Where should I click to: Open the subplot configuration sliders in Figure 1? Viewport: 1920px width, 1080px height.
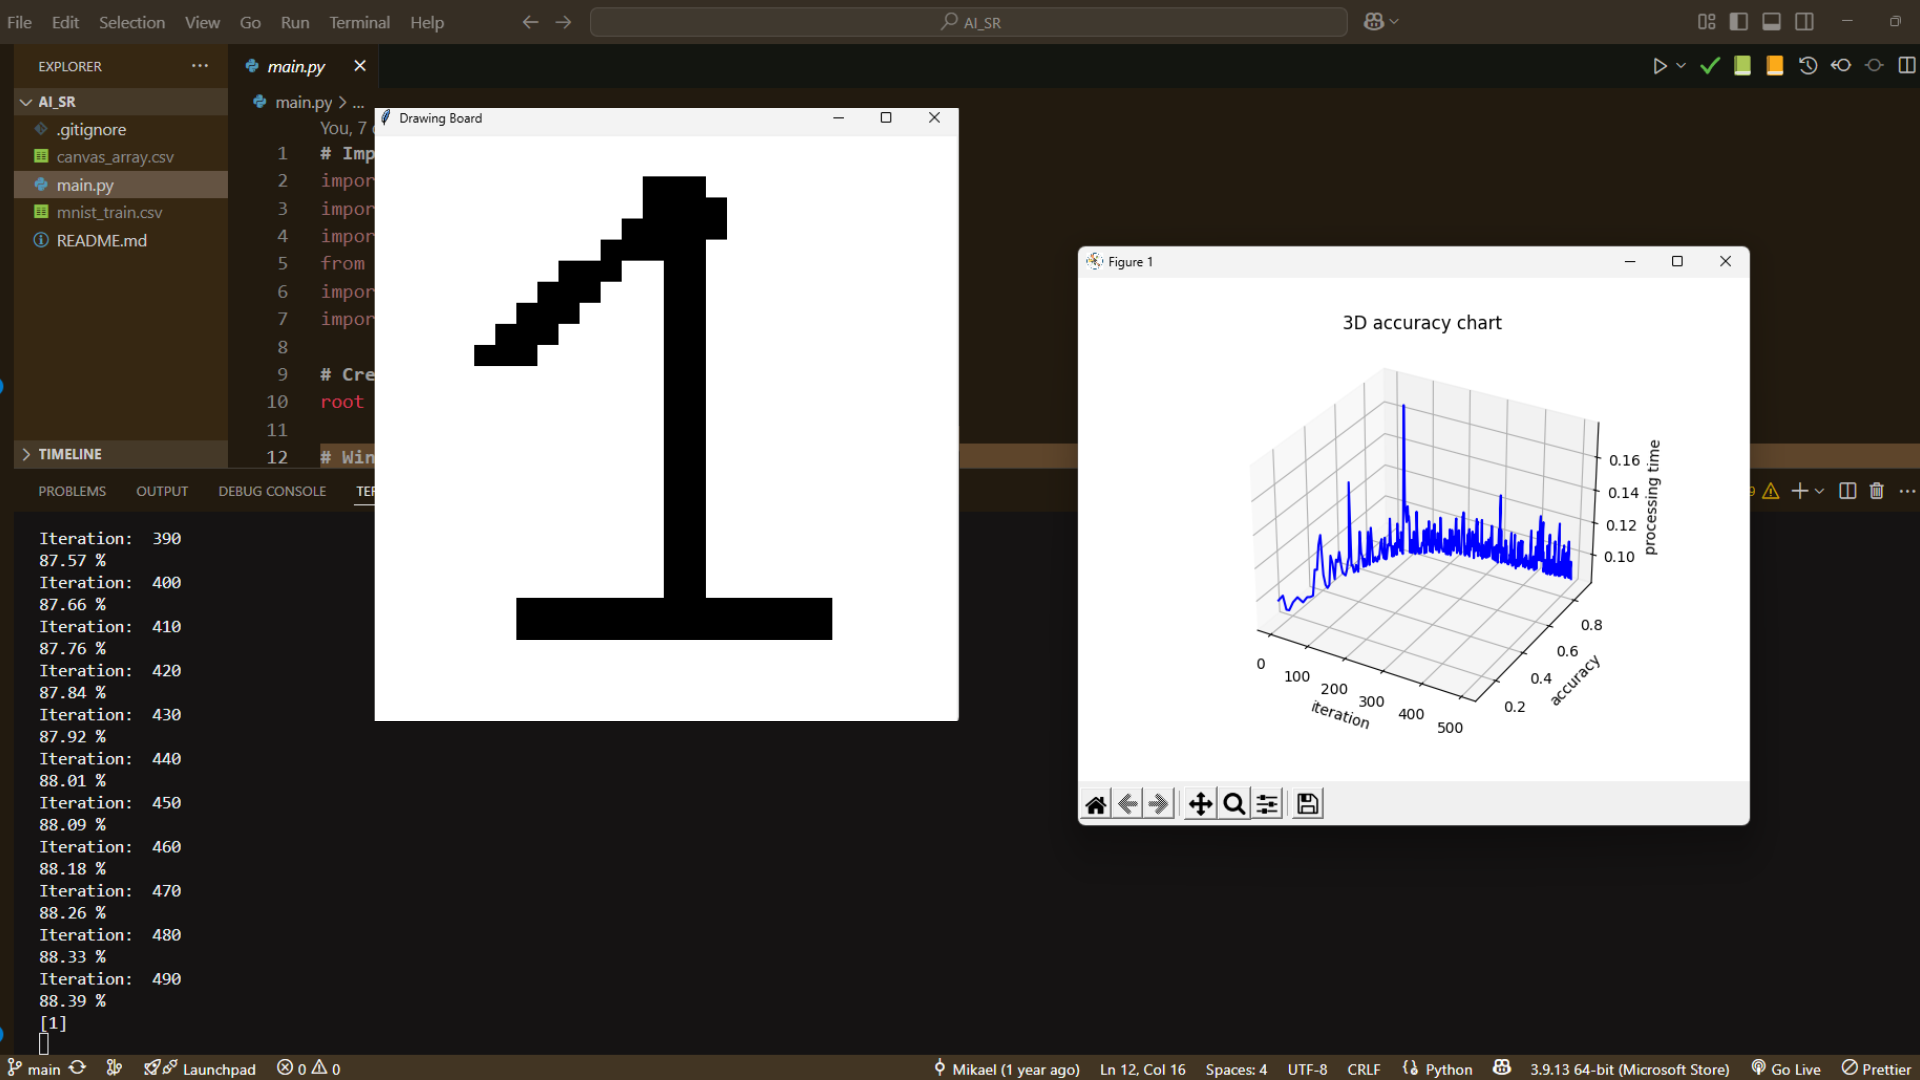pyautogui.click(x=1266, y=803)
